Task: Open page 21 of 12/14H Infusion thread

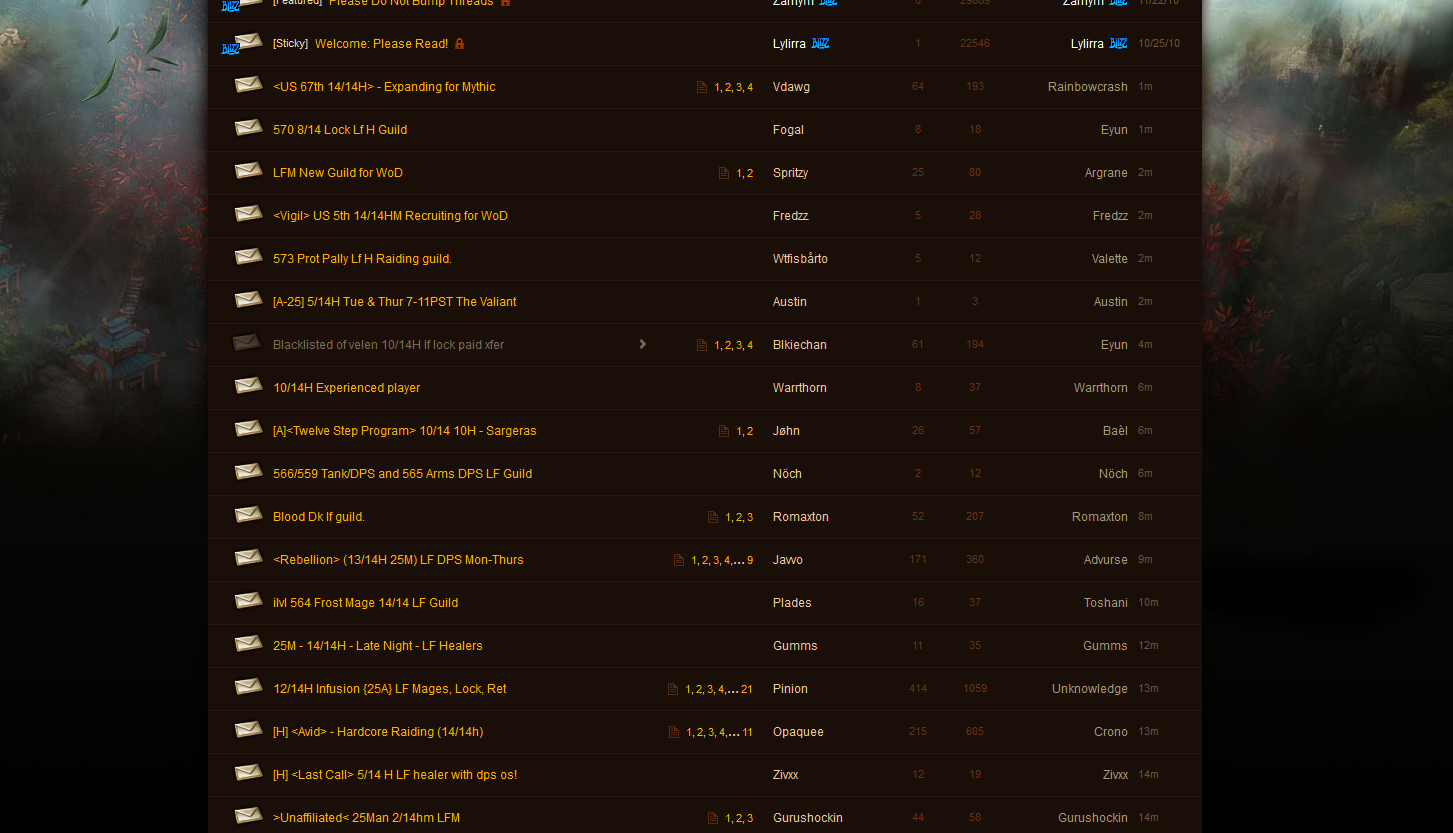Action: pos(747,689)
